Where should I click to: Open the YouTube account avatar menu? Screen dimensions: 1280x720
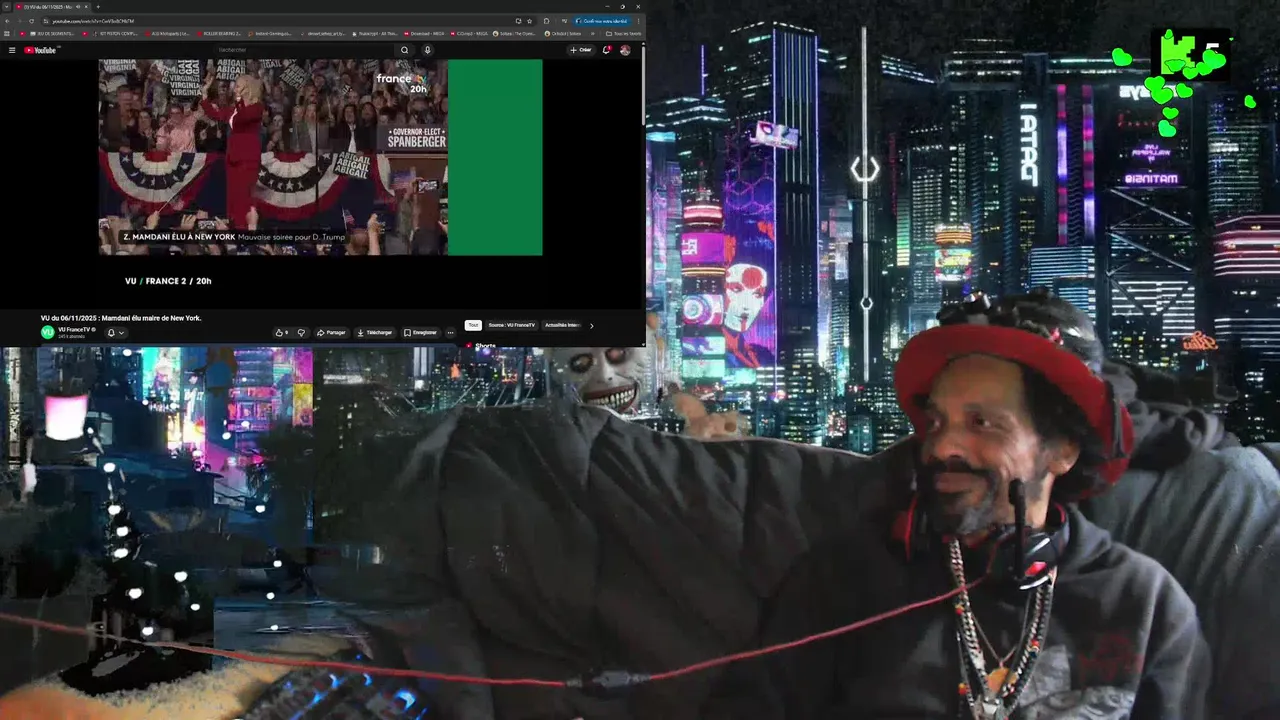coord(625,50)
